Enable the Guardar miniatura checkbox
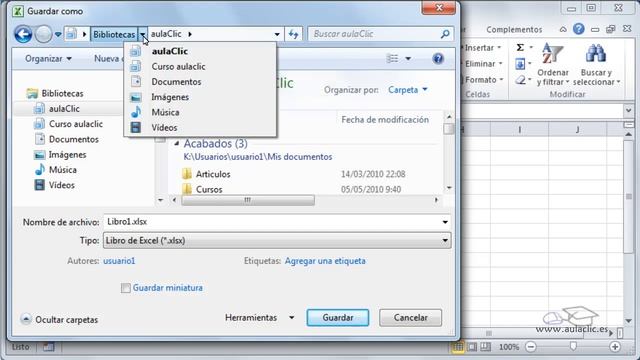 coord(126,288)
